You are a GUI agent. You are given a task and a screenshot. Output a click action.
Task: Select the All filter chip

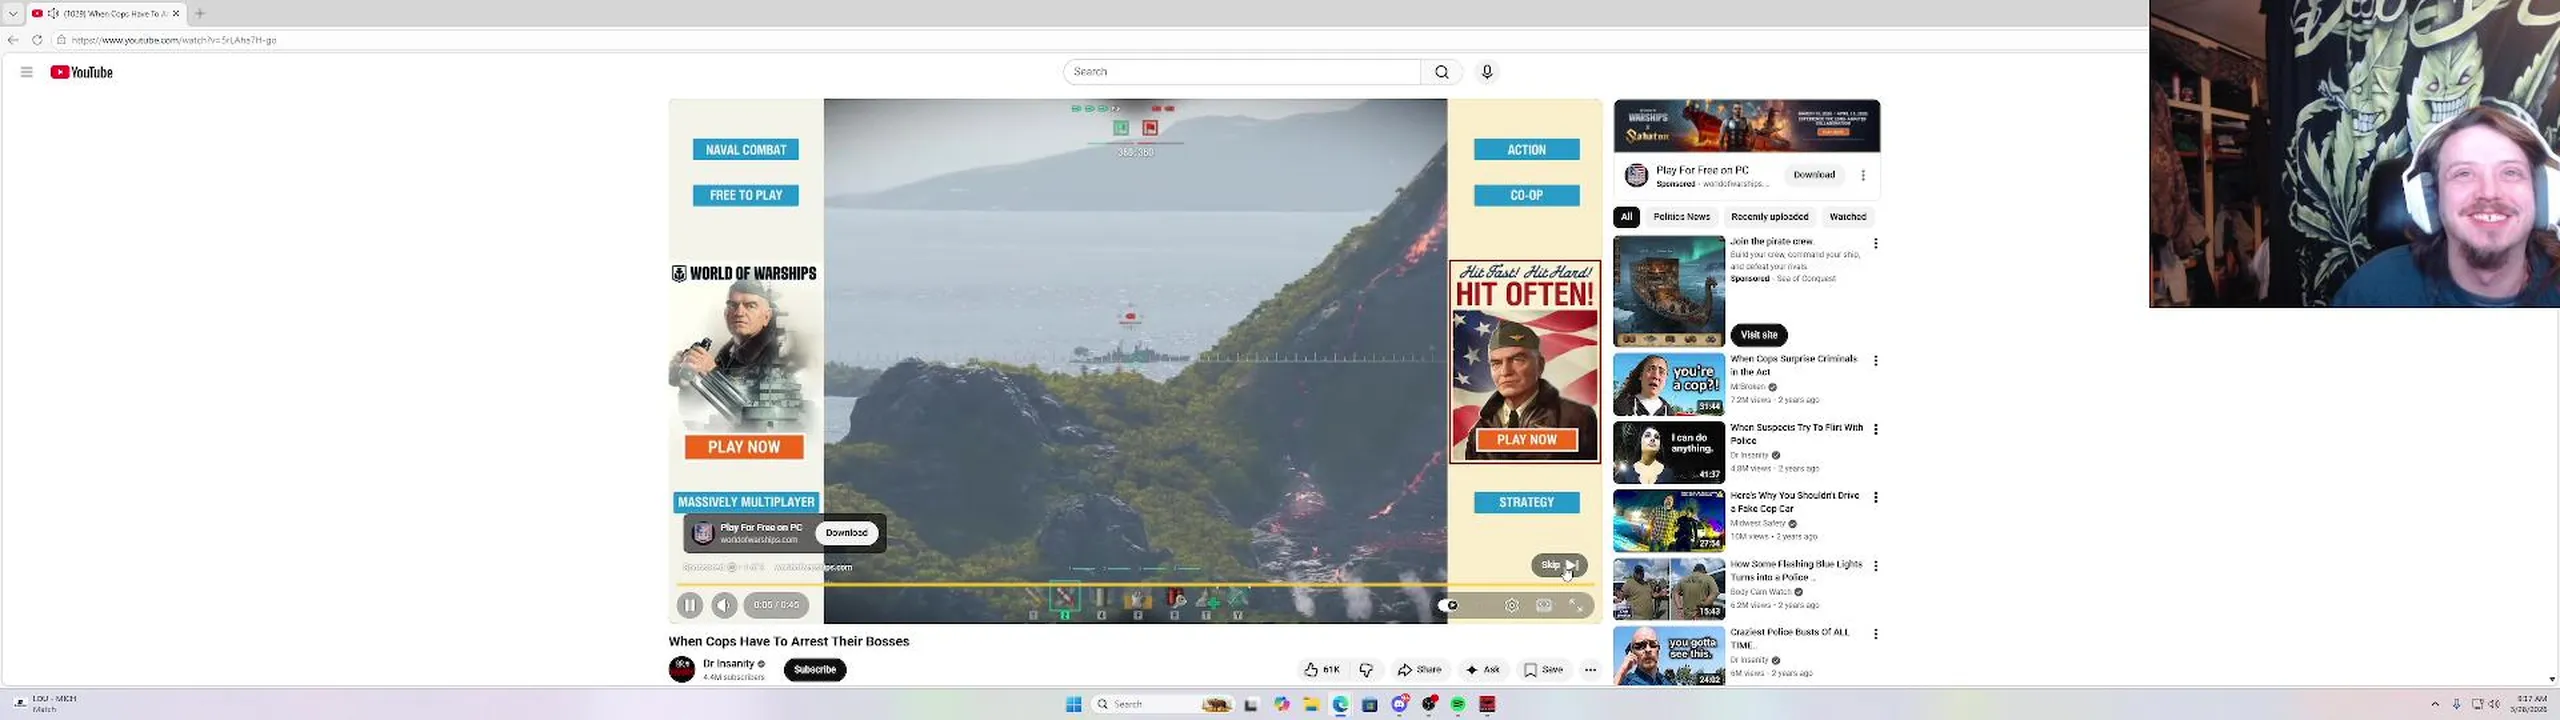(1626, 217)
